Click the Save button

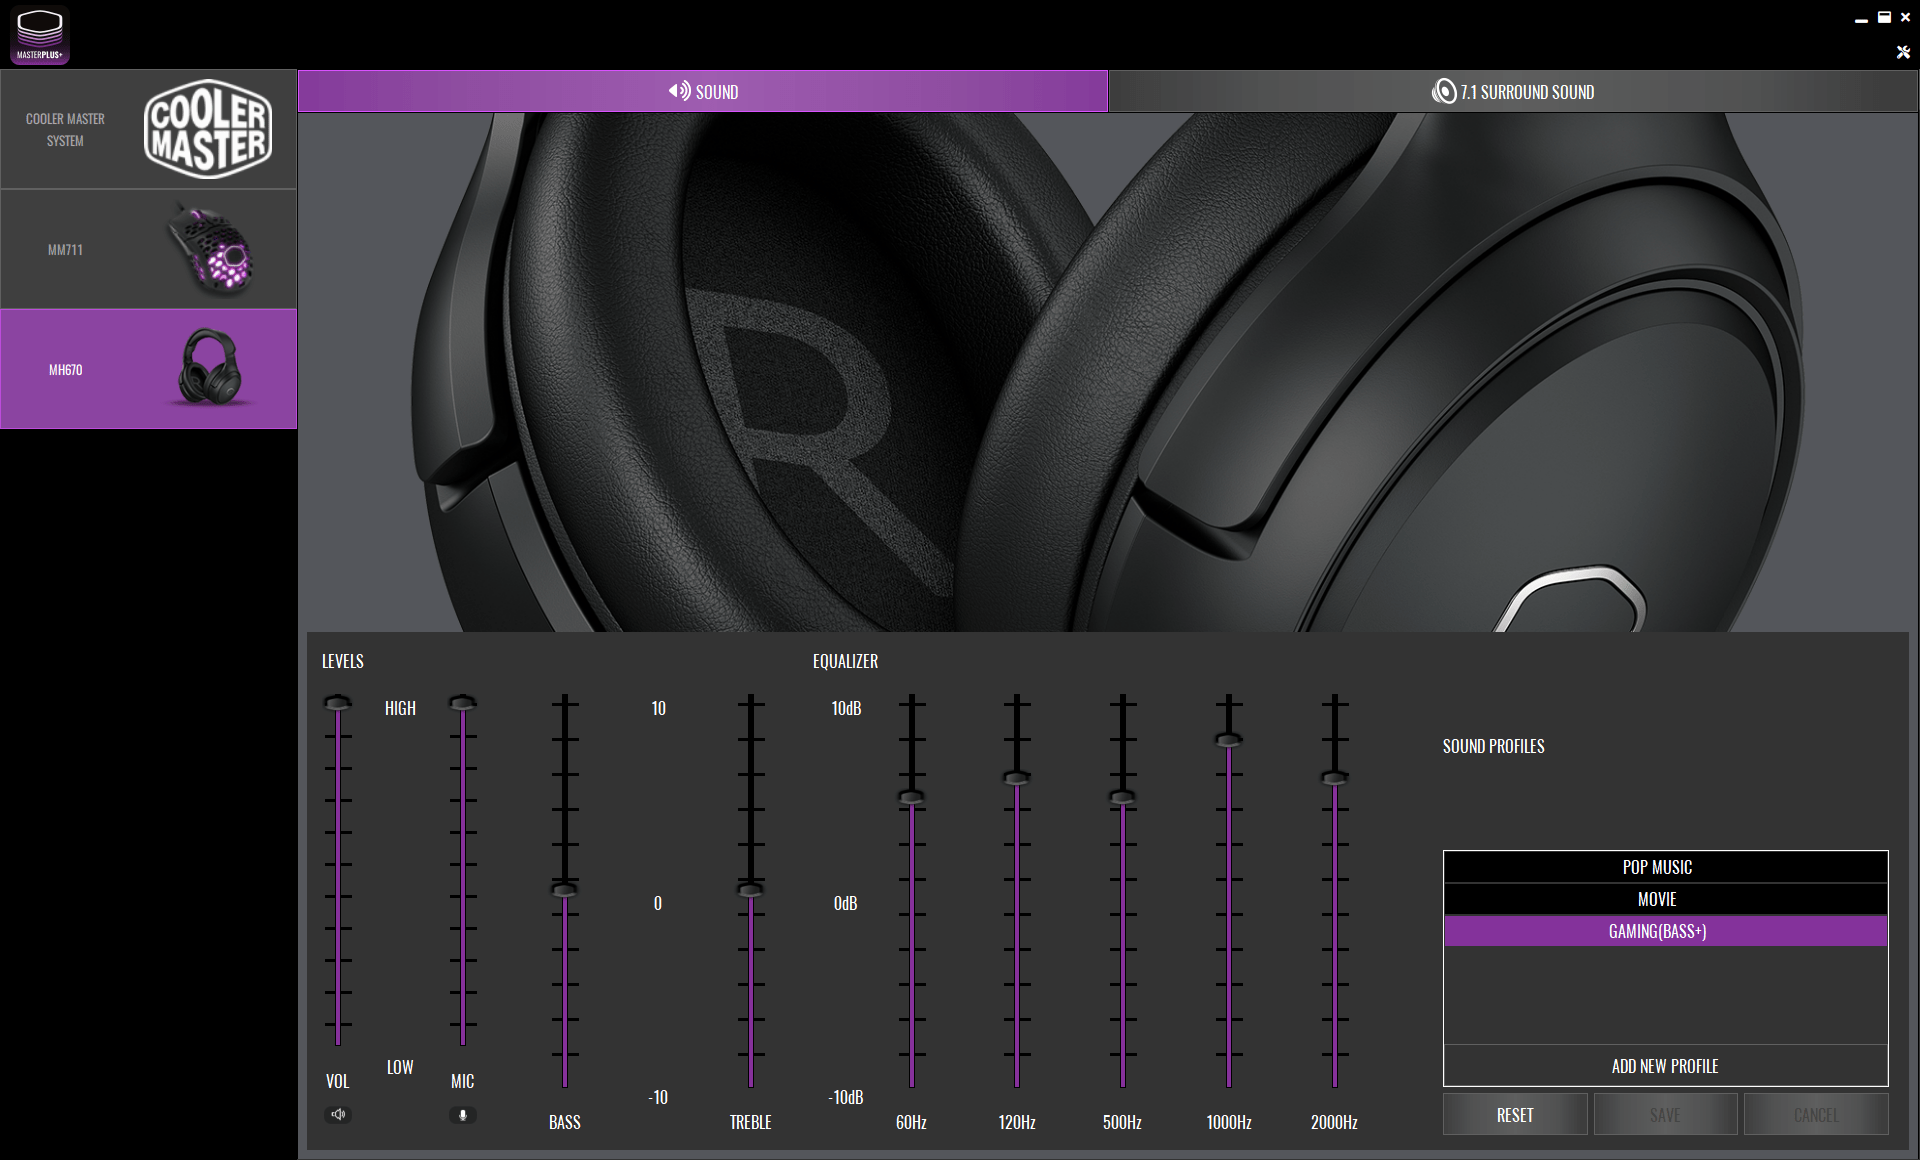coord(1665,1115)
